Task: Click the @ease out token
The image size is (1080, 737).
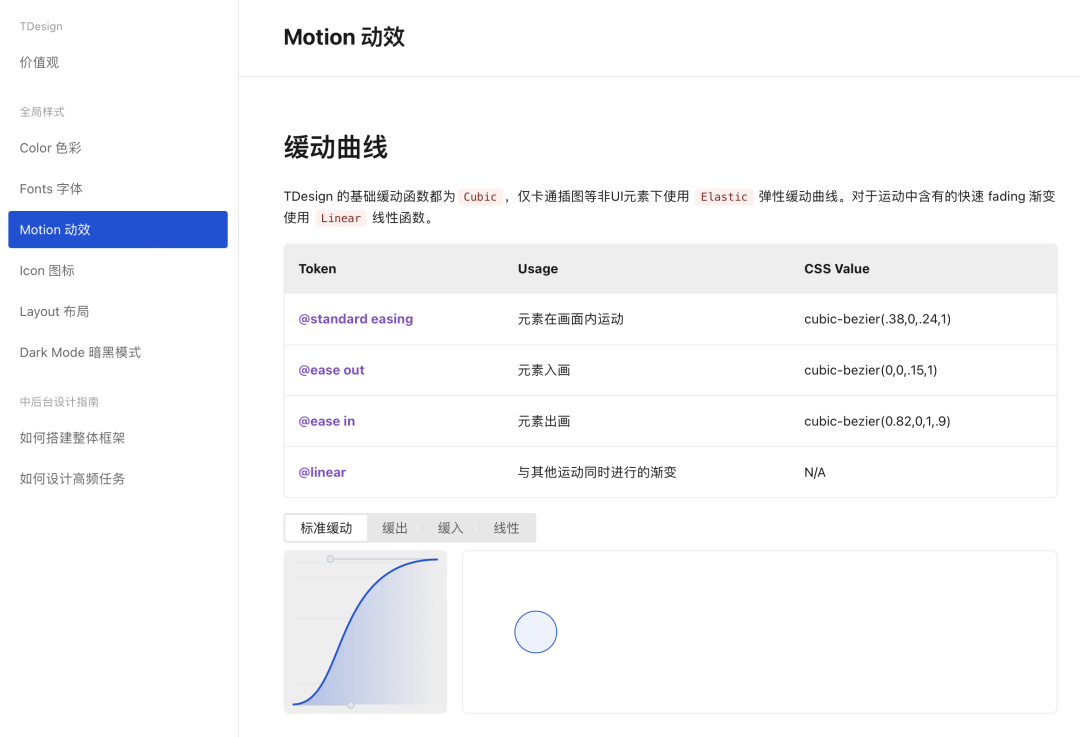Action: click(x=331, y=370)
